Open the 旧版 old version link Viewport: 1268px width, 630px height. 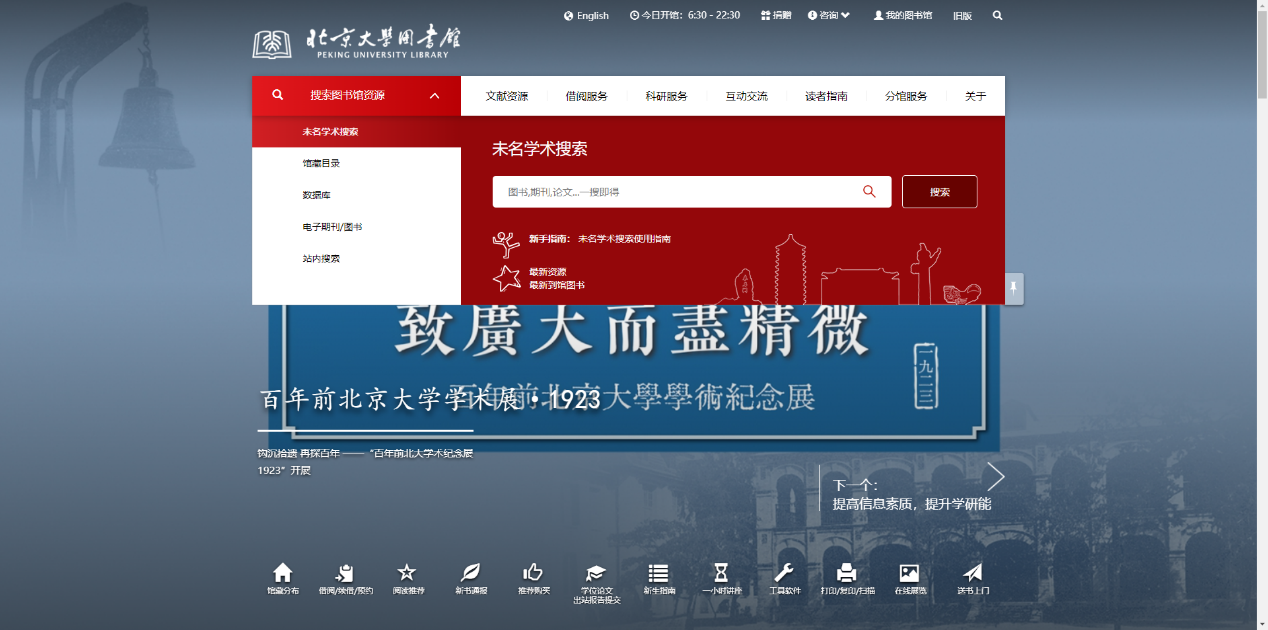click(x=962, y=15)
